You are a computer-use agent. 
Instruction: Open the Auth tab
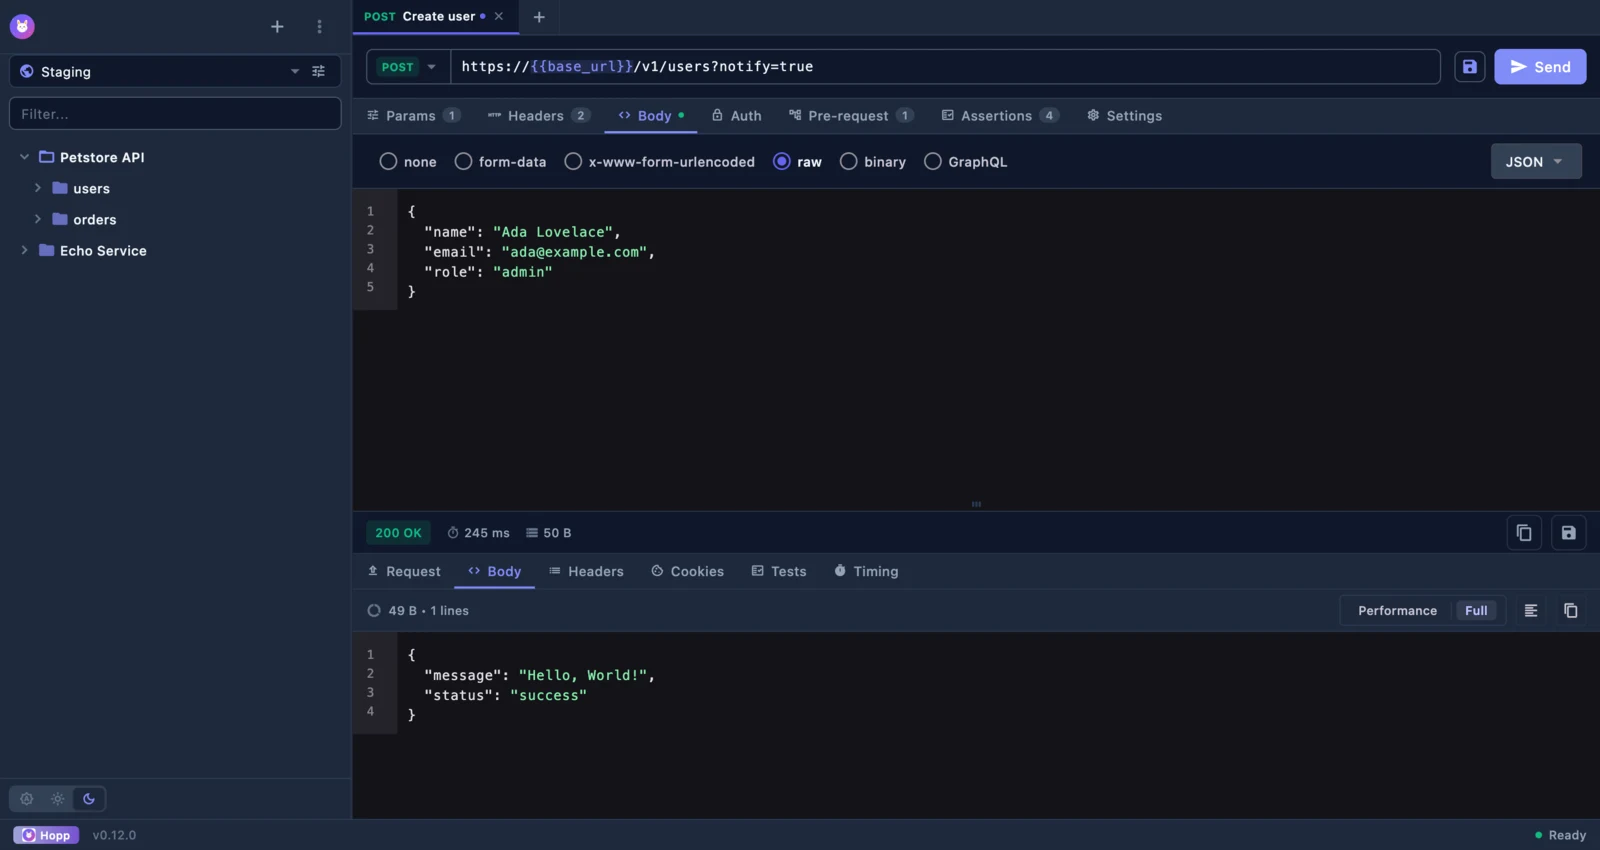(x=736, y=116)
